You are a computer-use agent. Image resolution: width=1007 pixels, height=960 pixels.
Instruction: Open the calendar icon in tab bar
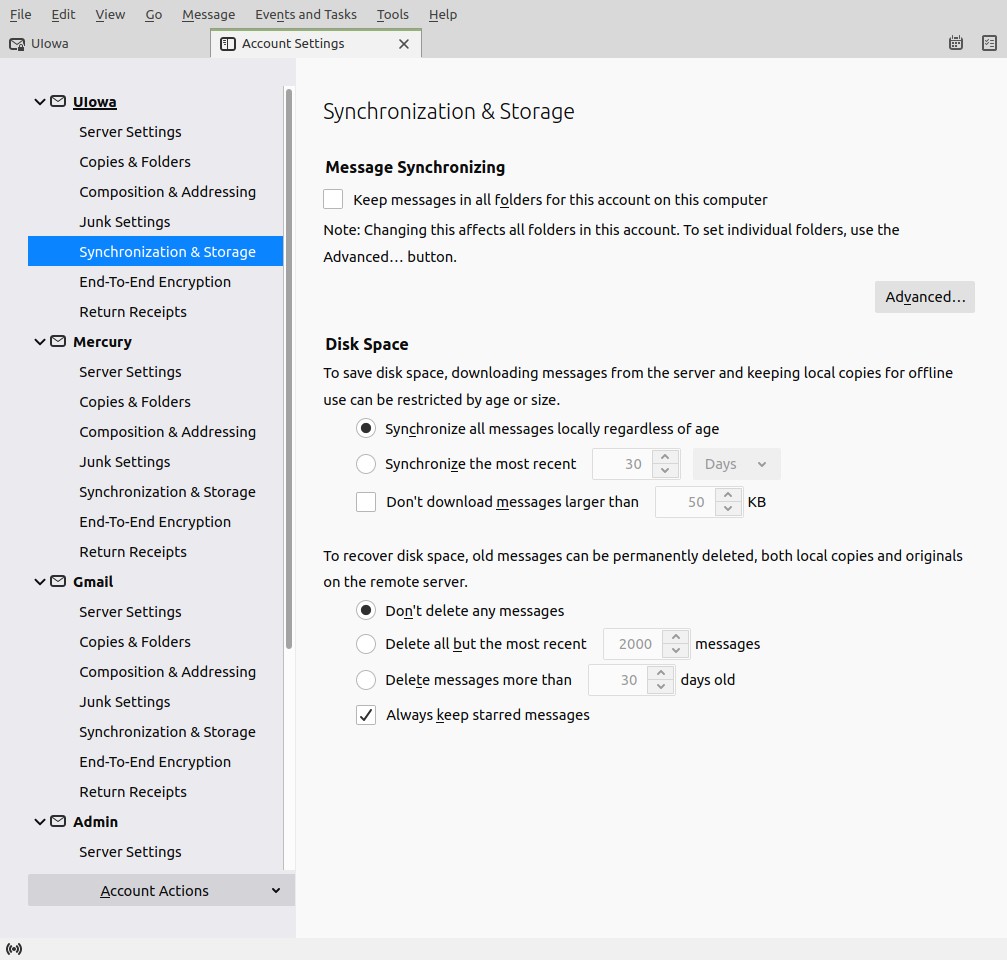(x=956, y=43)
